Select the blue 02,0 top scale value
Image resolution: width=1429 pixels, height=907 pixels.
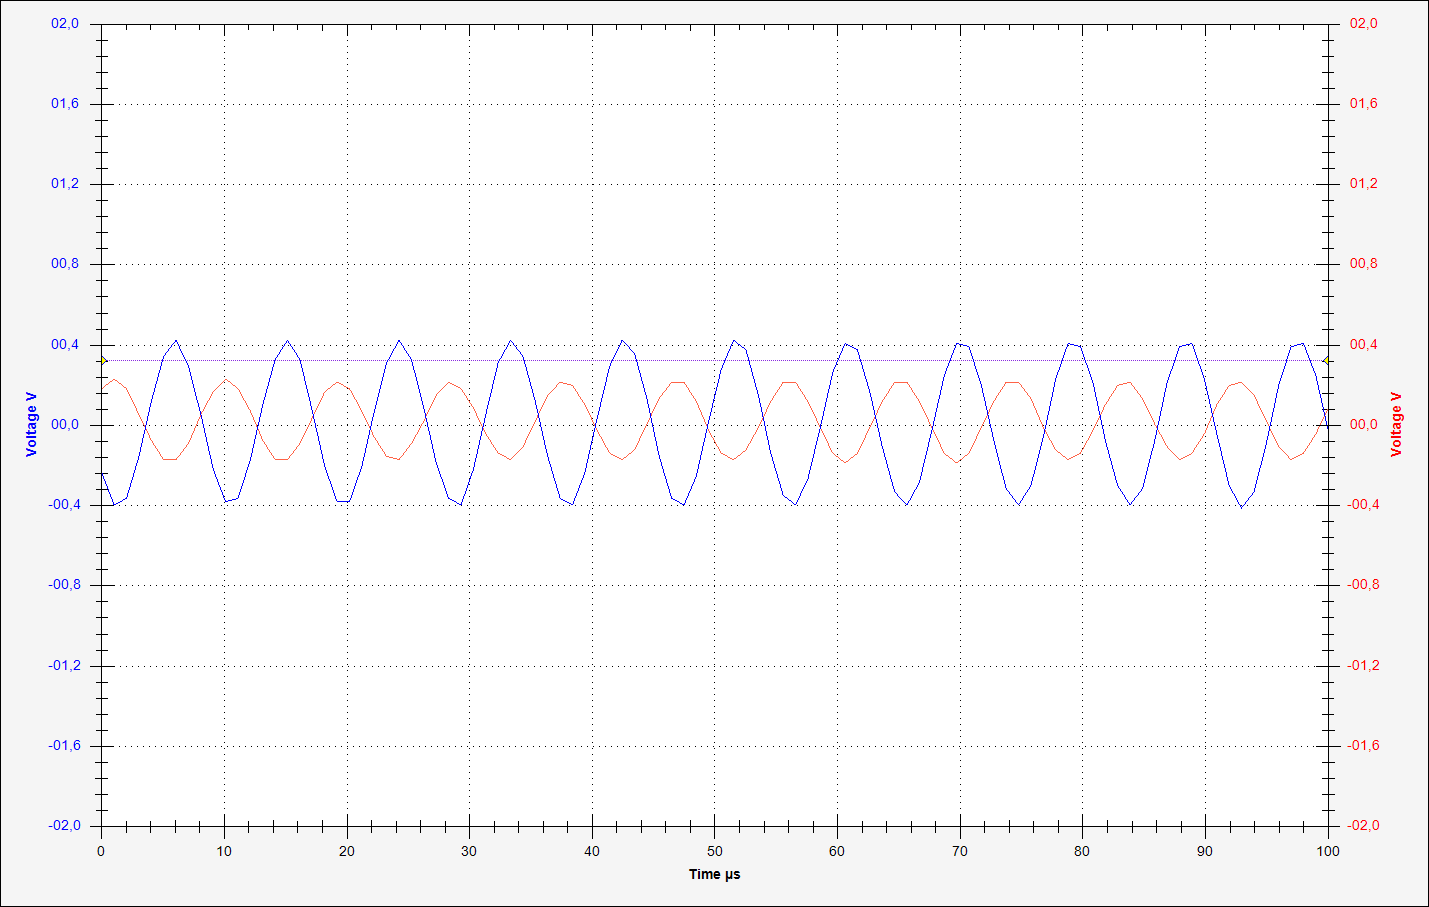(x=65, y=23)
